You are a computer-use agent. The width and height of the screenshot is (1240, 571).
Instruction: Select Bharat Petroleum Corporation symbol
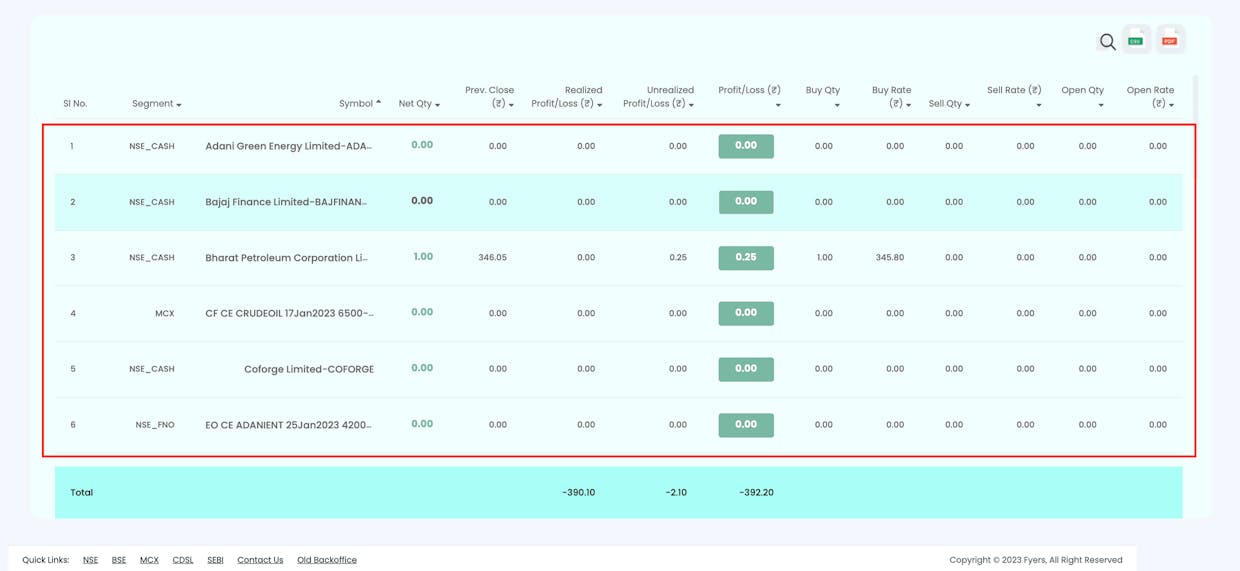pyautogui.click(x=287, y=258)
